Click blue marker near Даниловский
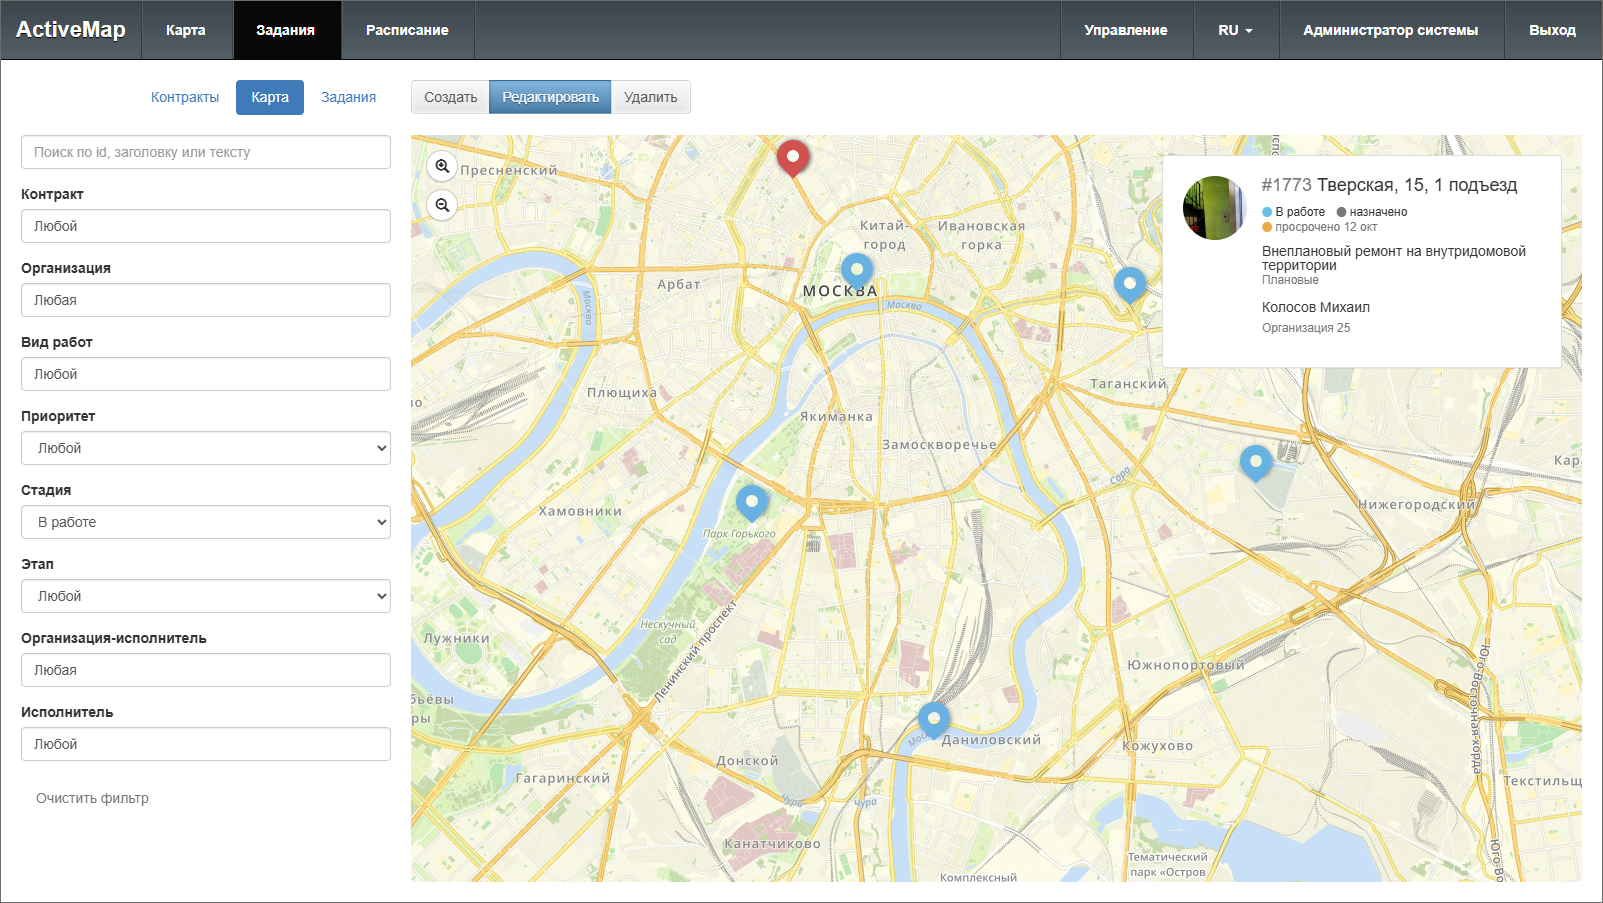This screenshot has width=1603, height=903. pos(933,718)
